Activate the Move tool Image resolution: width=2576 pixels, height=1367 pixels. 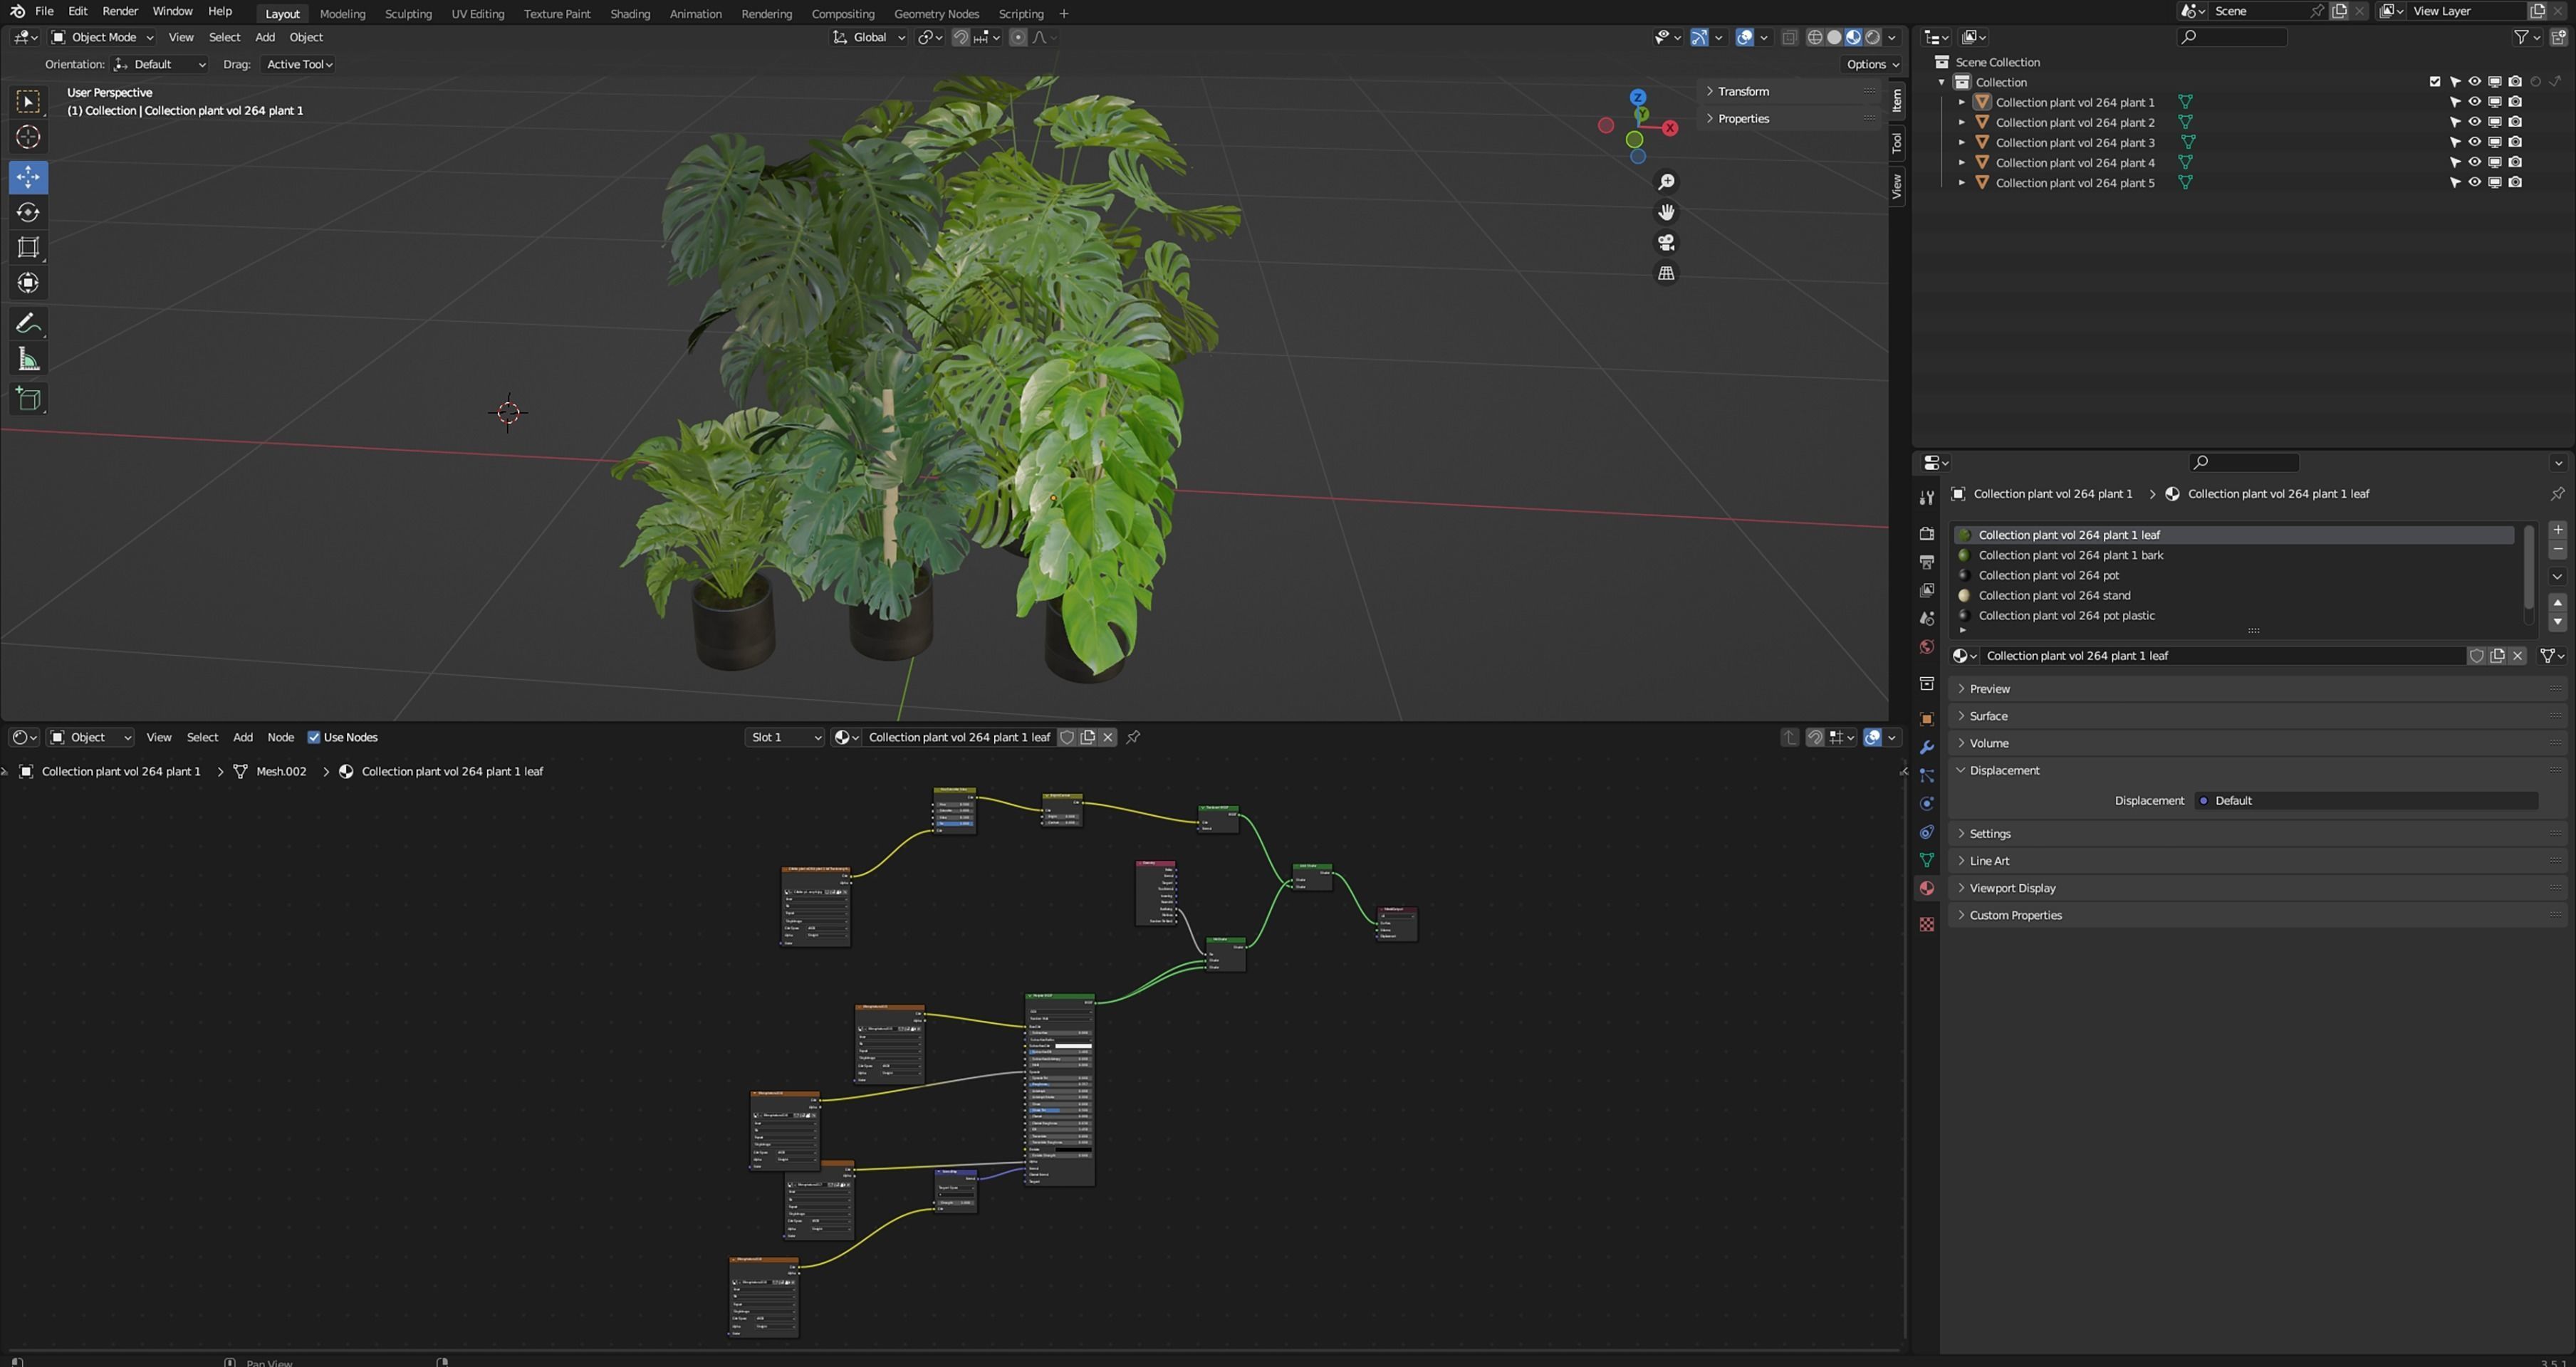28,177
